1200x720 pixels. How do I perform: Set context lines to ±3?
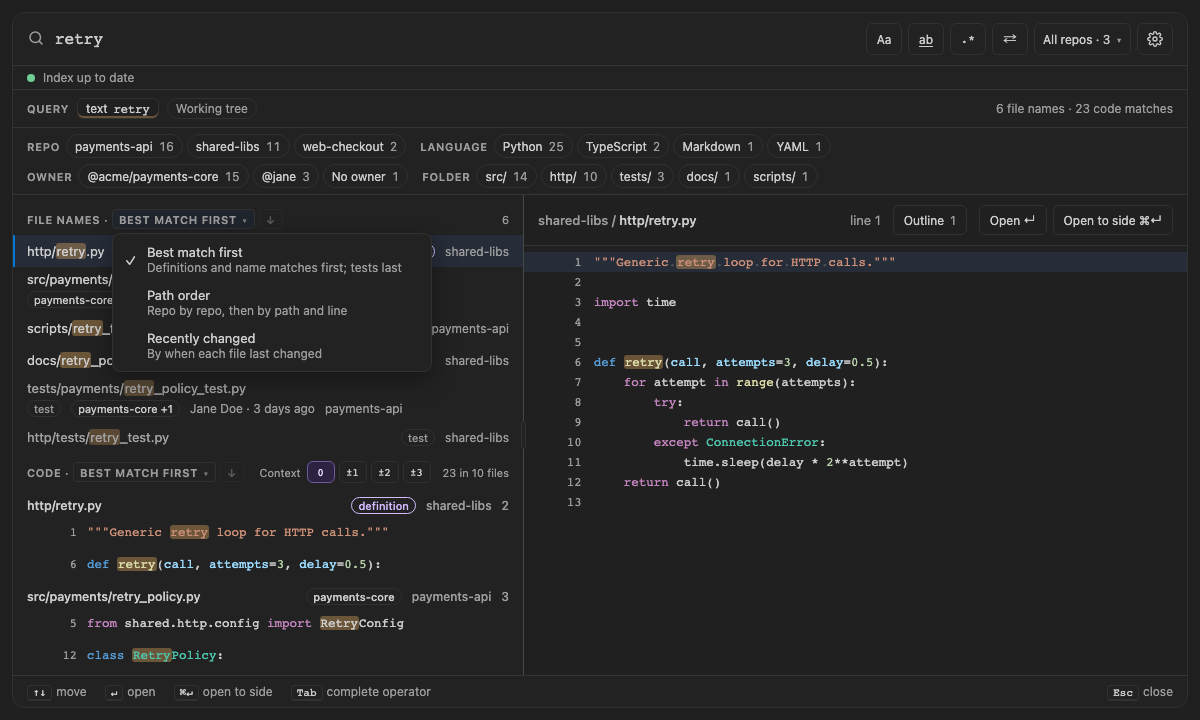point(416,473)
